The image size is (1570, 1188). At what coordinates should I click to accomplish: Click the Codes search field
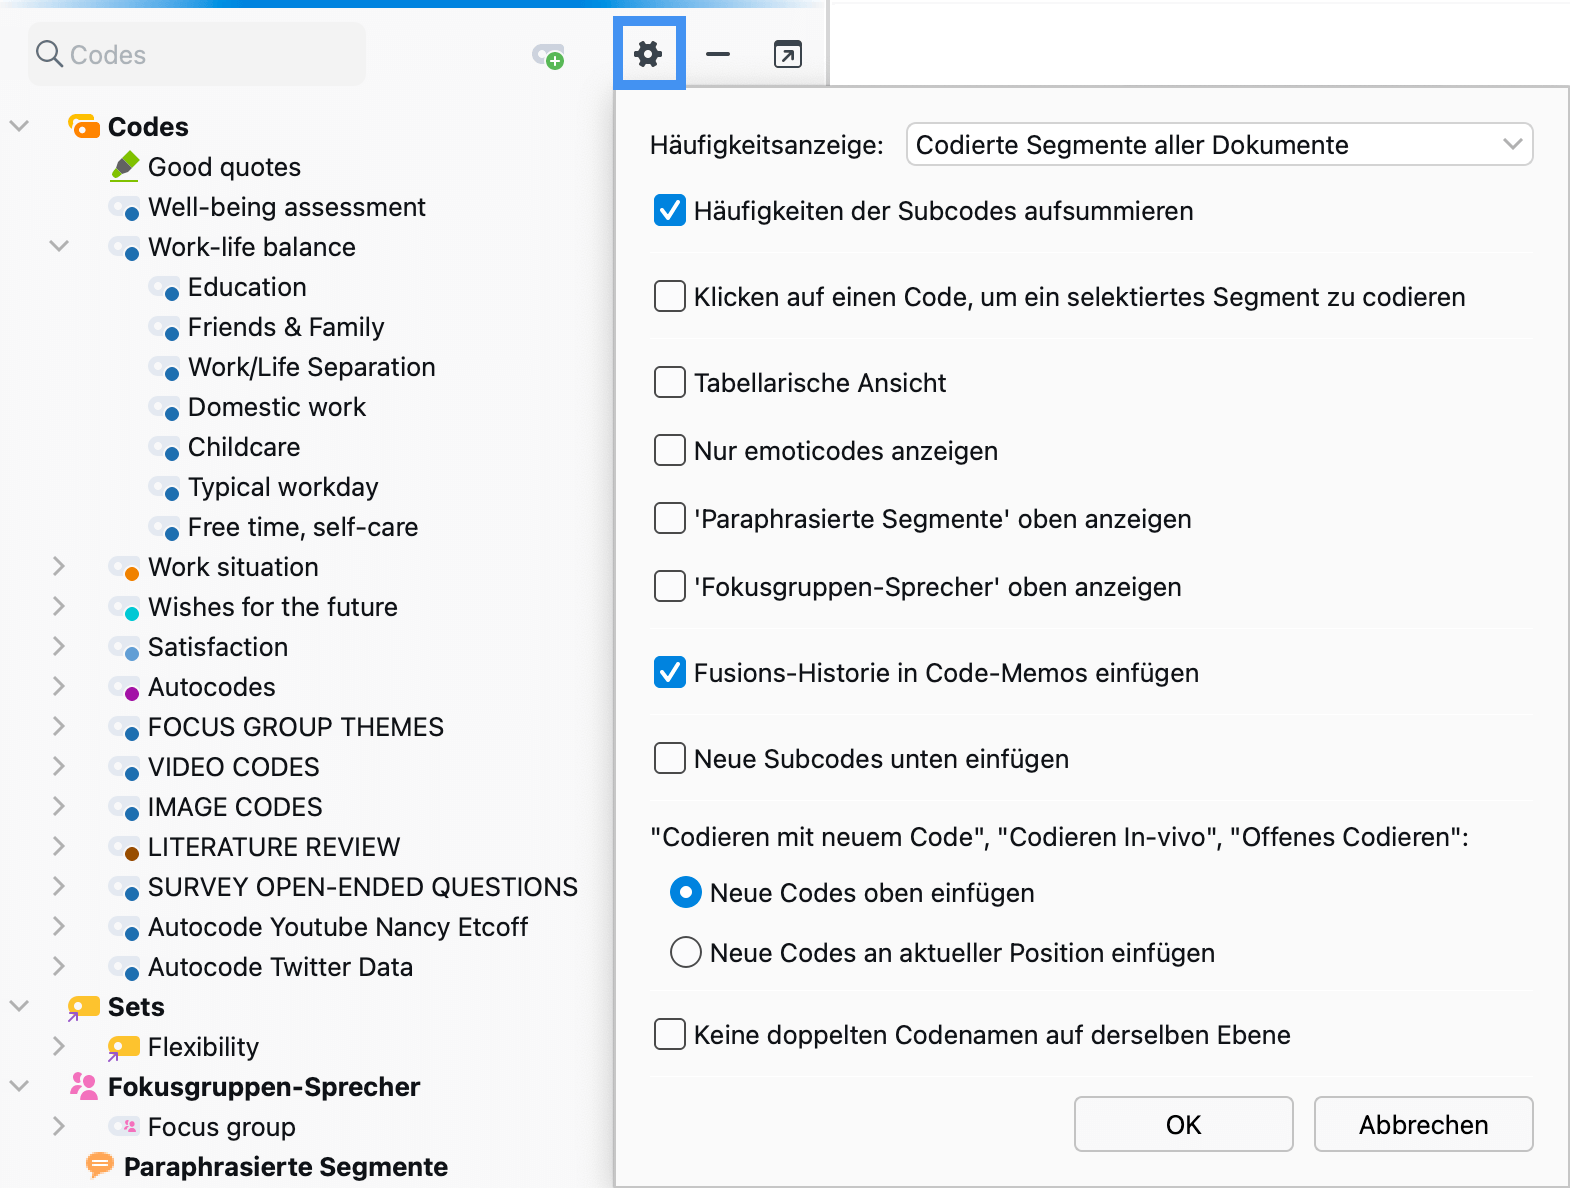pos(200,55)
